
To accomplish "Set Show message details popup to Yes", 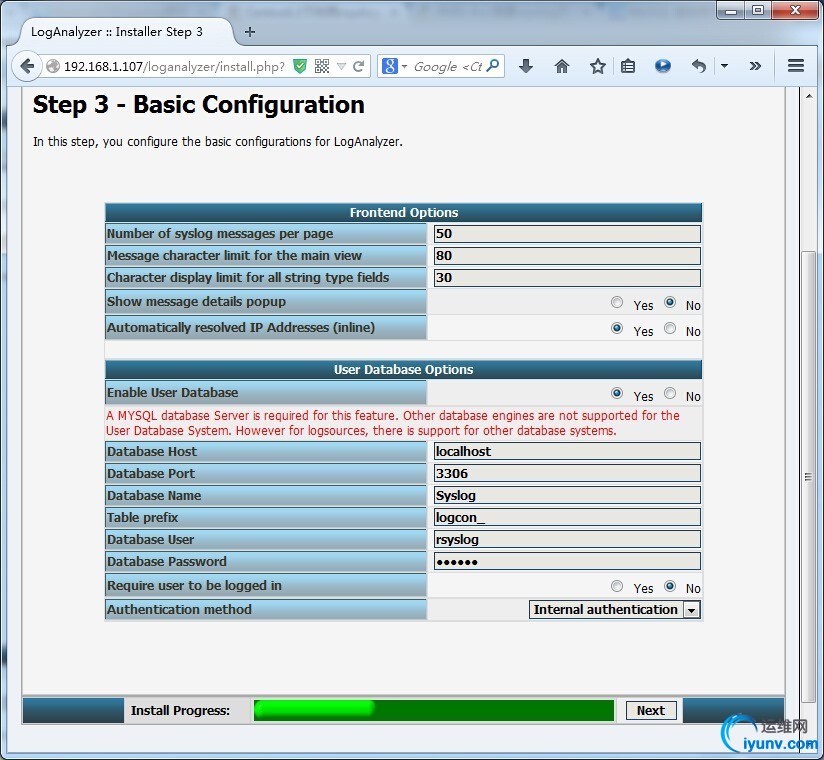I will (x=617, y=302).
